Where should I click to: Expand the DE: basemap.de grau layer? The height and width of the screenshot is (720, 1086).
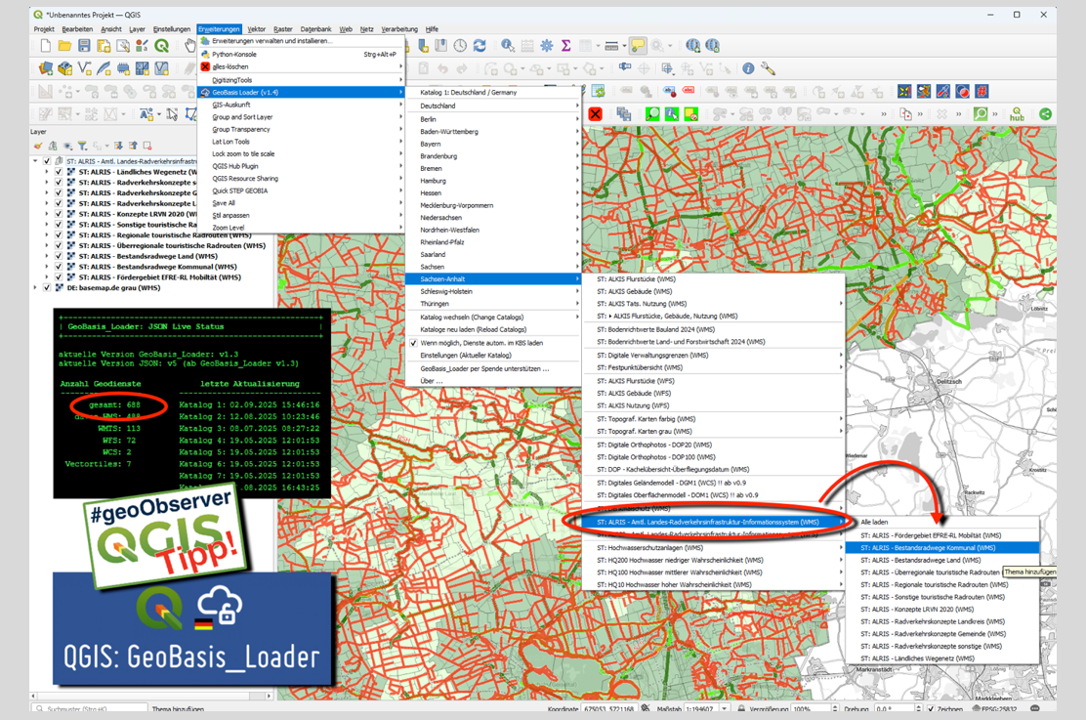coord(36,288)
